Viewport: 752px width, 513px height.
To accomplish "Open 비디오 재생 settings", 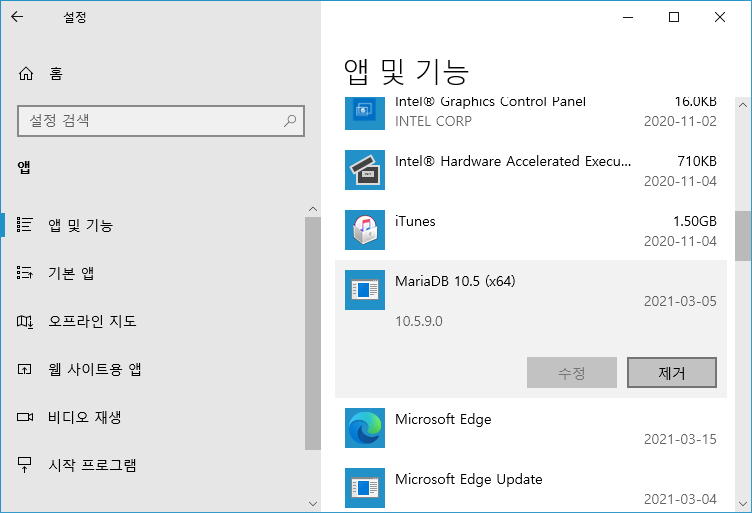I will coord(160,417).
